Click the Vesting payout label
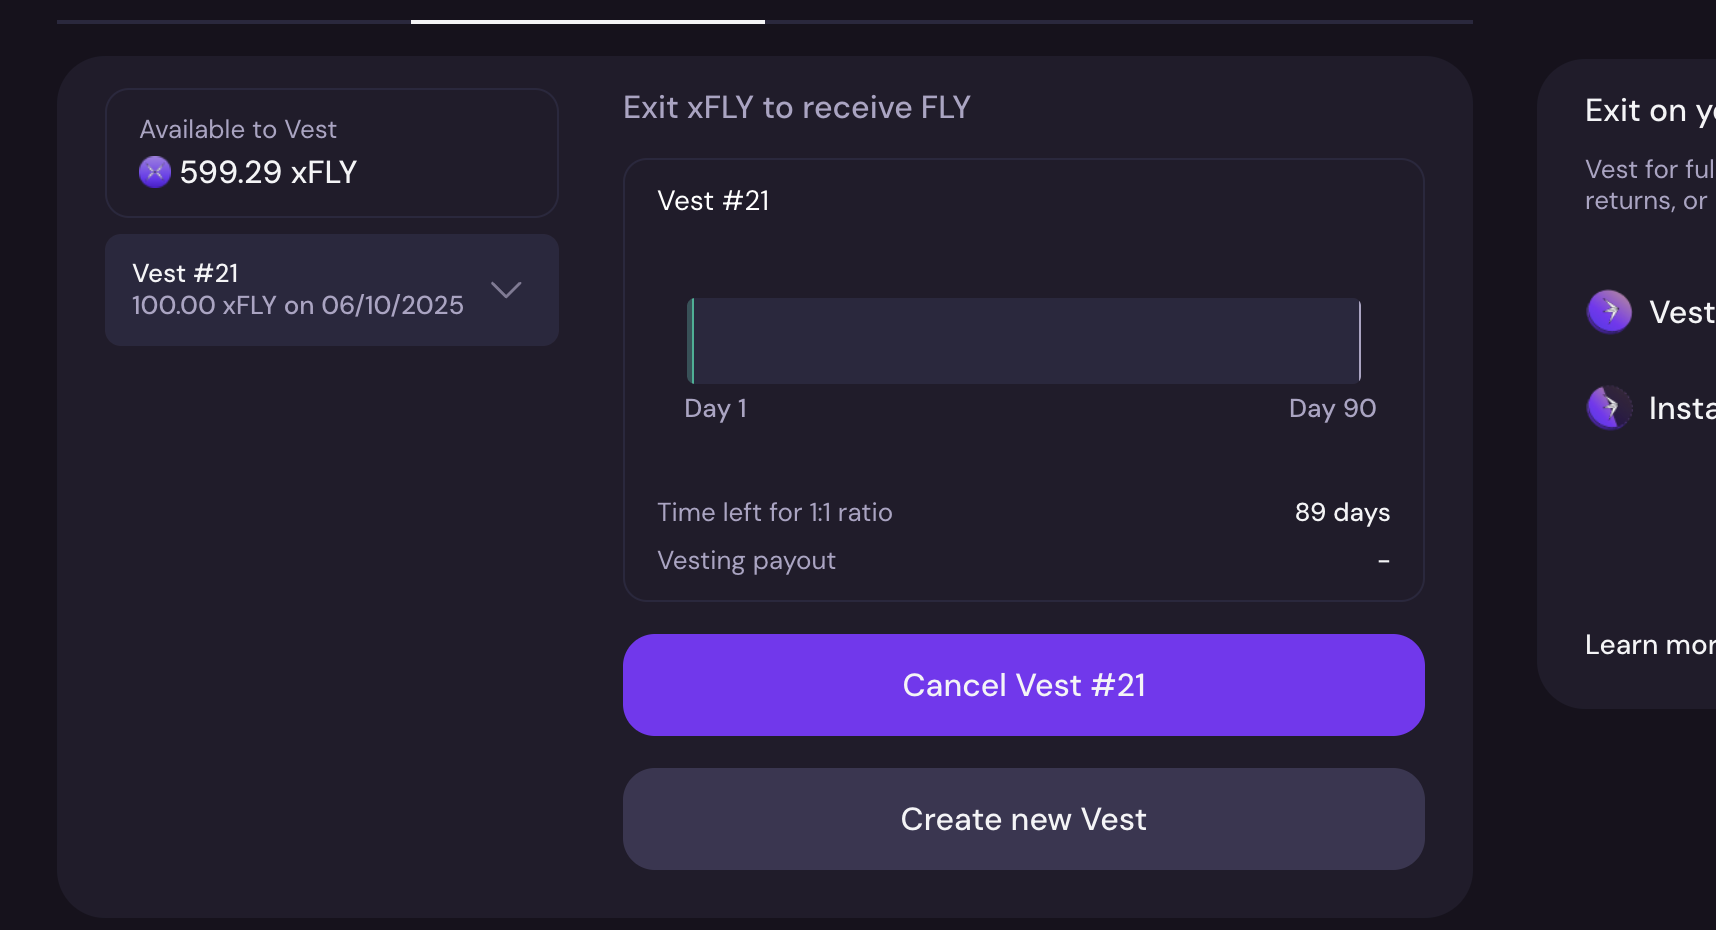The height and width of the screenshot is (930, 1716). (746, 560)
